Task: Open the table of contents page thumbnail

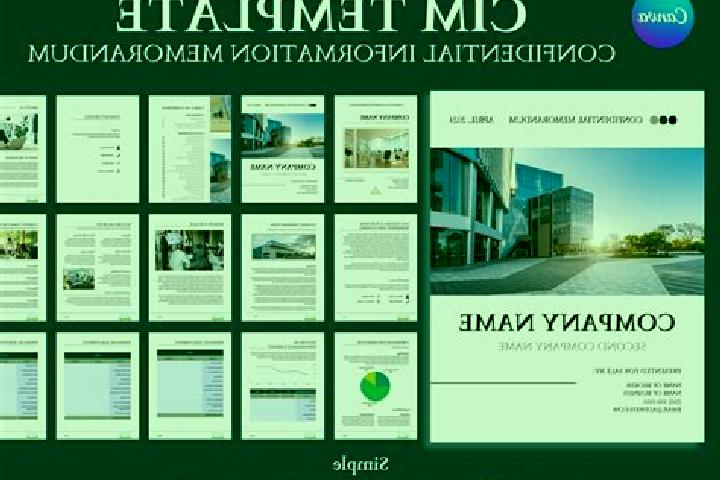Action: pyautogui.click(x=190, y=149)
